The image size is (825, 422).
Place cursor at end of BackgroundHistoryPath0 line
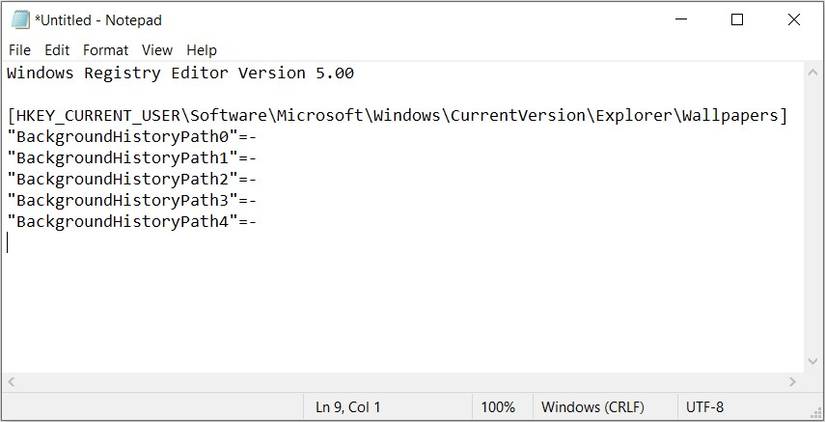coord(258,137)
